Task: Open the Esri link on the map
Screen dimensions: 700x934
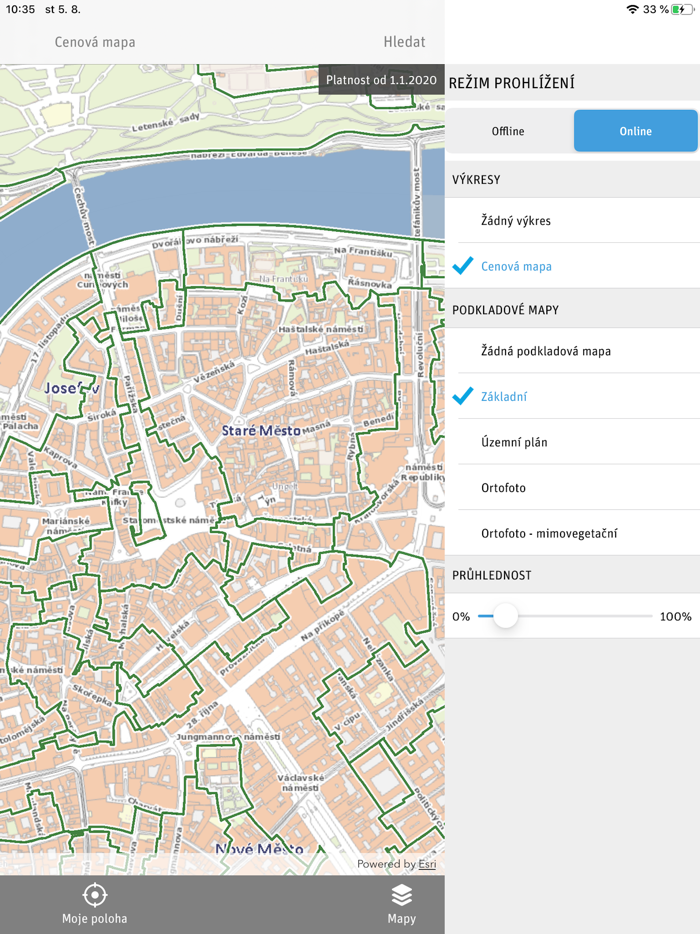Action: point(427,864)
